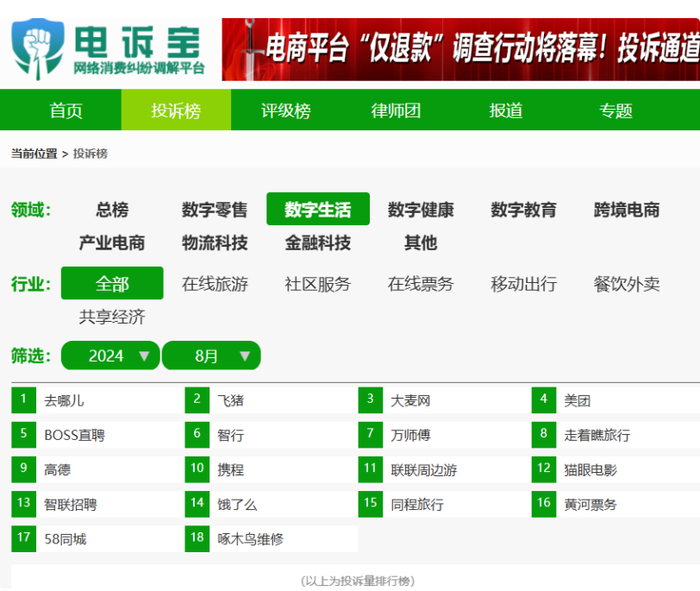Open rank 12 猫眼电影 entry
Image resolution: width=700 pixels, height=591 pixels.
pyautogui.click(x=616, y=470)
